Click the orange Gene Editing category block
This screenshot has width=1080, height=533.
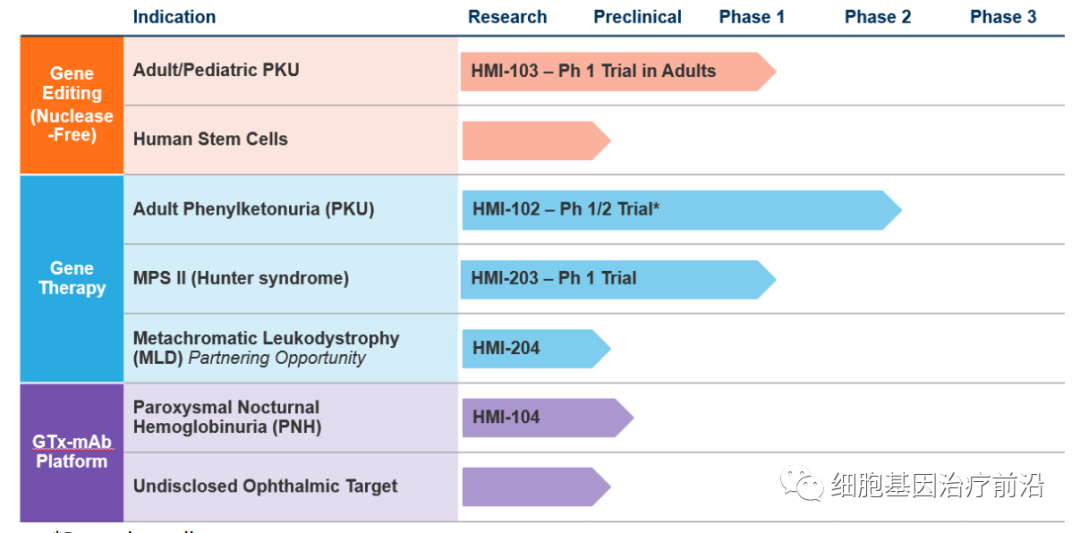pyautogui.click(x=72, y=104)
